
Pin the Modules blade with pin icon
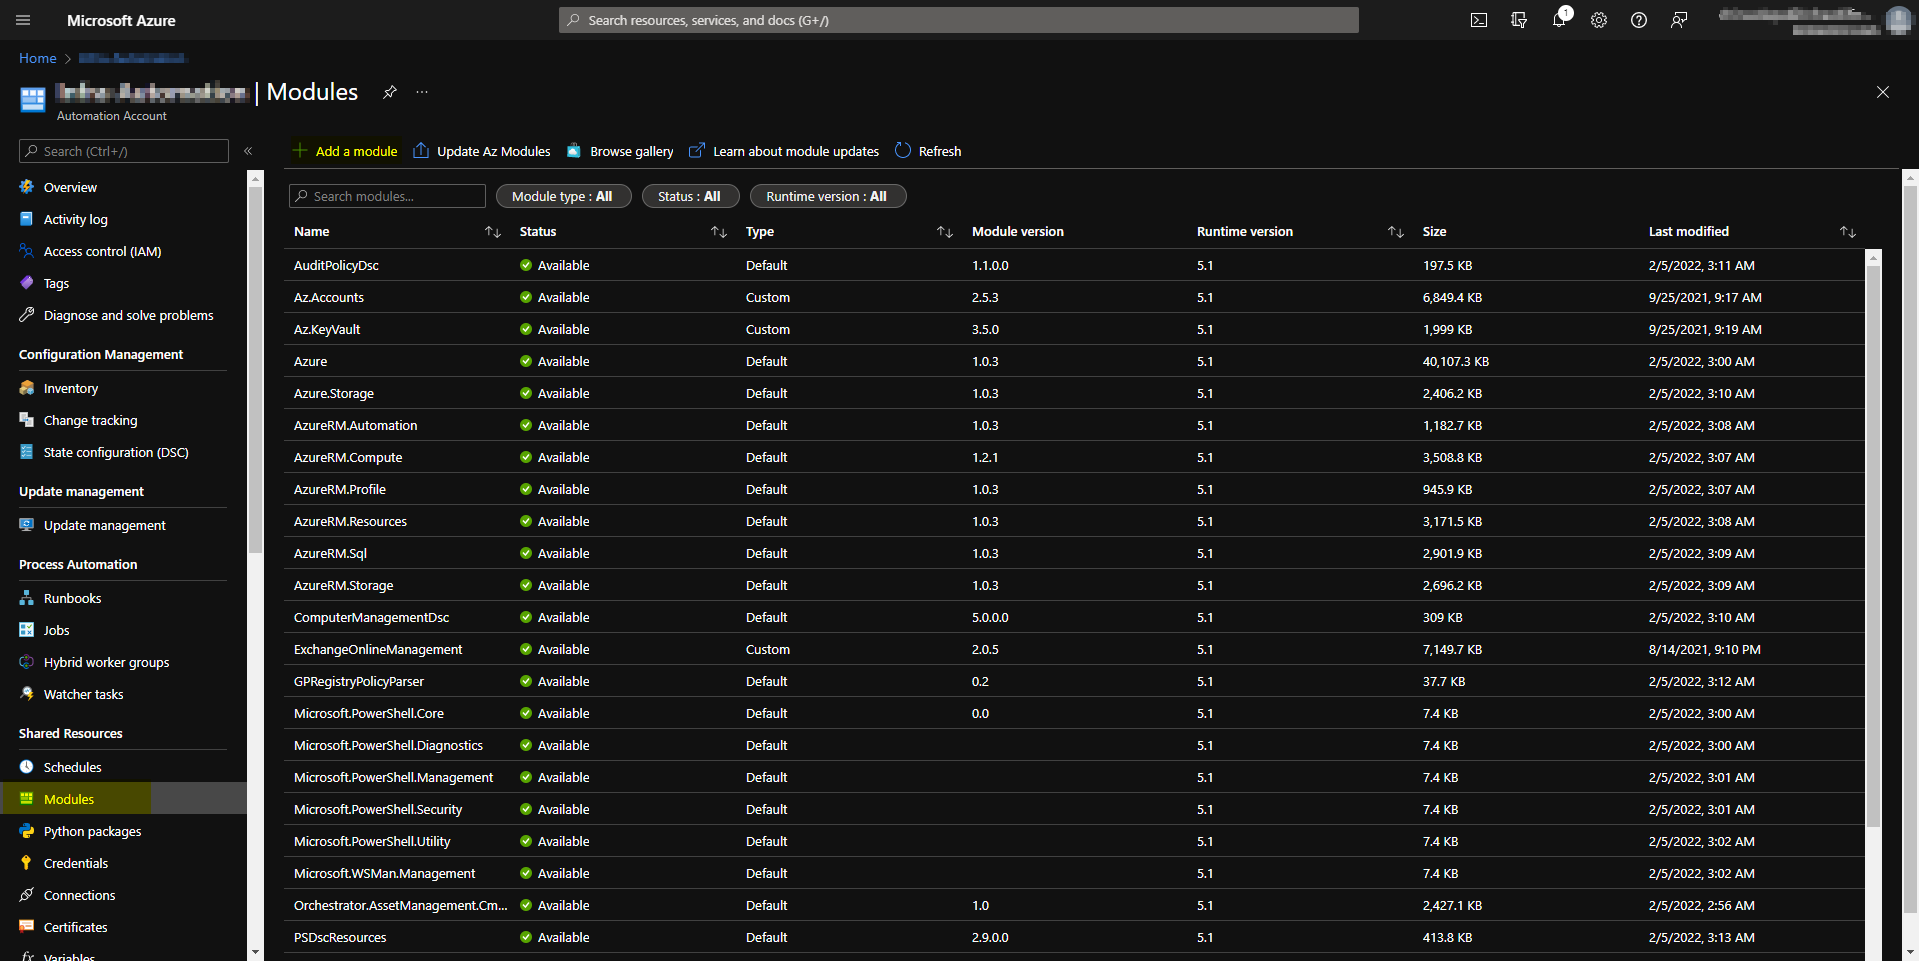(390, 92)
